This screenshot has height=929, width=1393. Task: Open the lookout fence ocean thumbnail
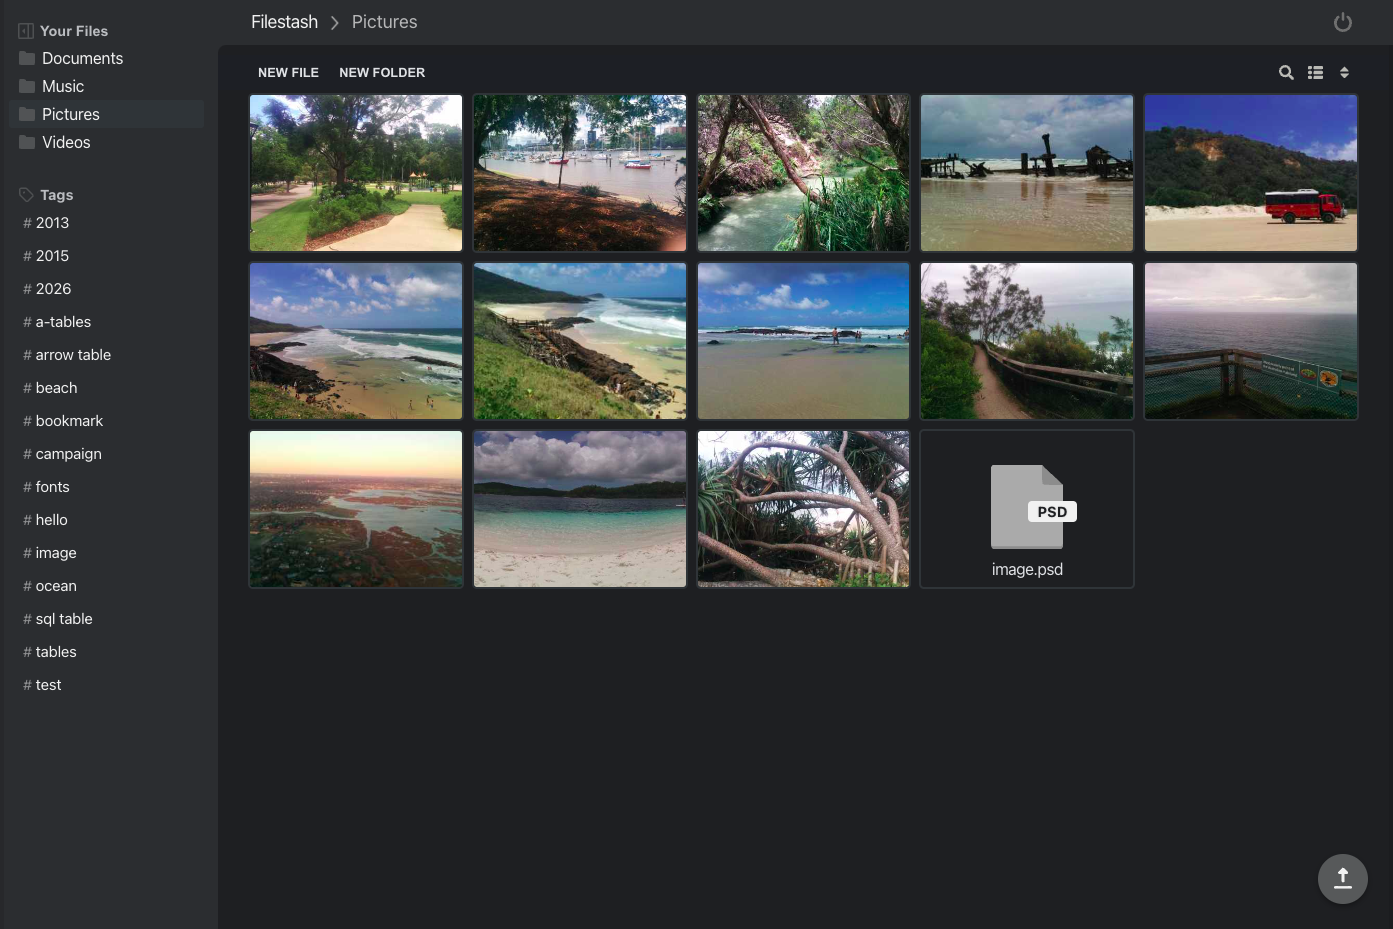click(x=1251, y=341)
